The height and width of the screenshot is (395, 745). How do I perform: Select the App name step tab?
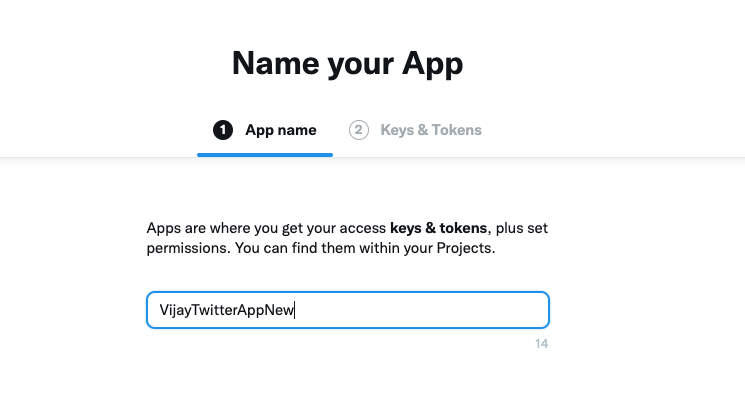click(265, 130)
